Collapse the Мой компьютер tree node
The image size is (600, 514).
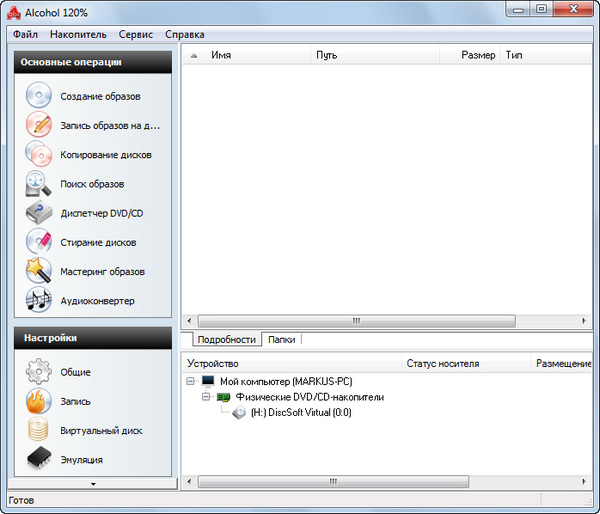coord(191,382)
